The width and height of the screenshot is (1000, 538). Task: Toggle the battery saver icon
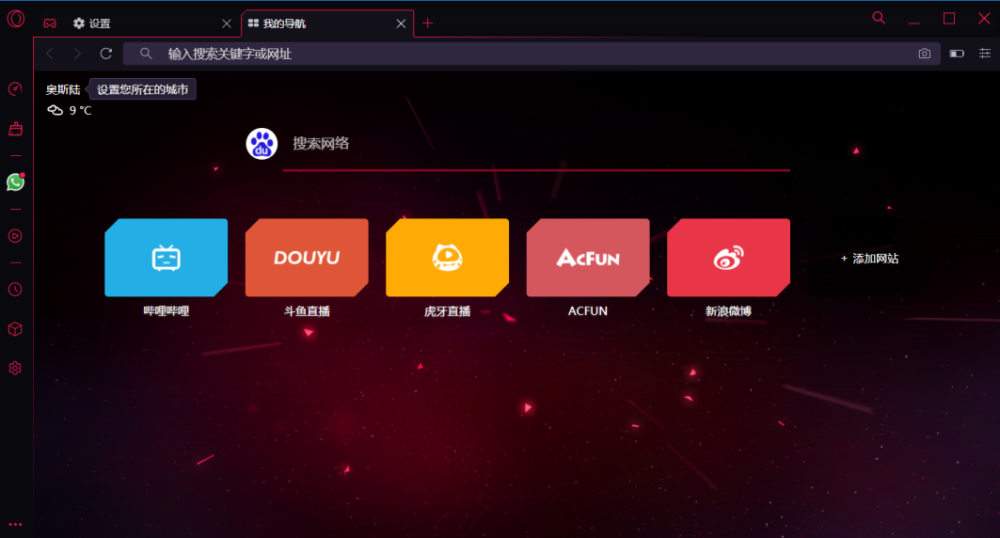click(957, 54)
